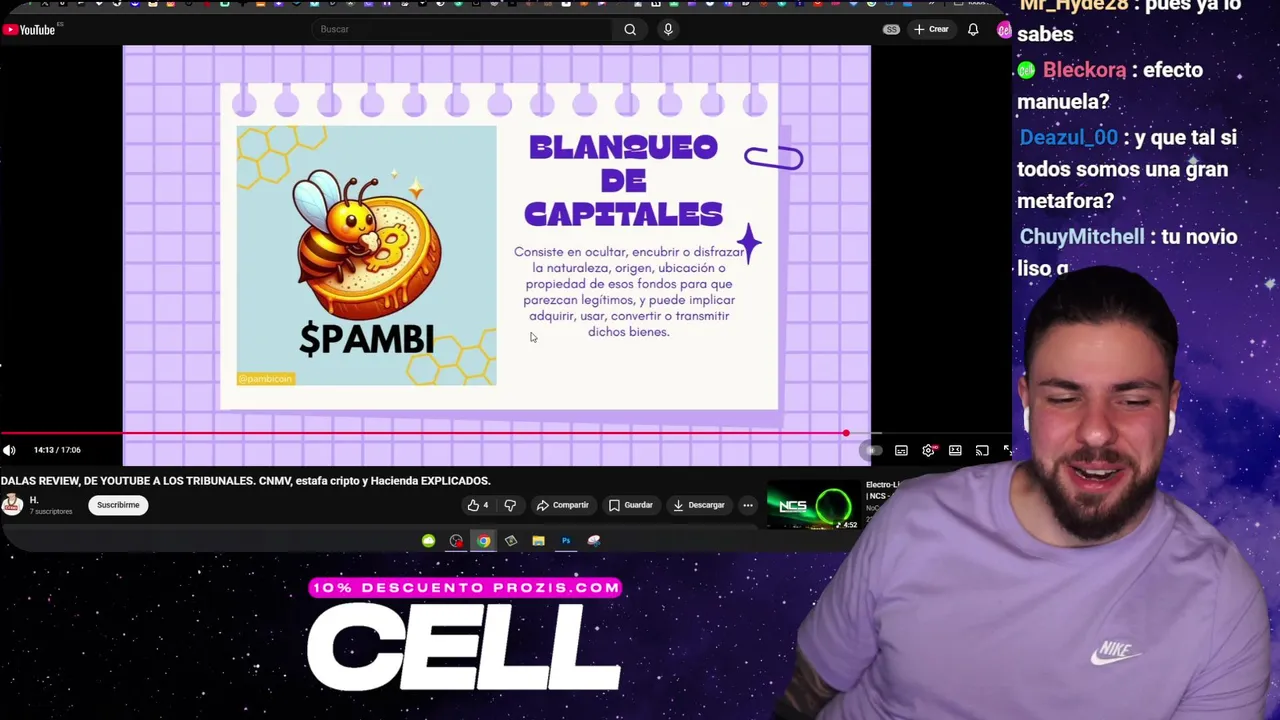Click chat username Deazul_00
Screen dimensions: 1280x720
click(1068, 137)
